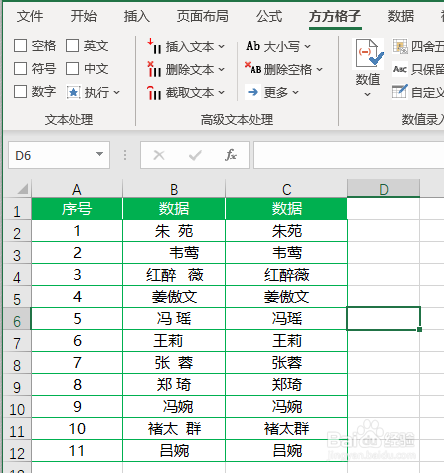Expand the 删除文本 dropdown arrow
Viewport: 444px width, 473px height.
pos(222,69)
